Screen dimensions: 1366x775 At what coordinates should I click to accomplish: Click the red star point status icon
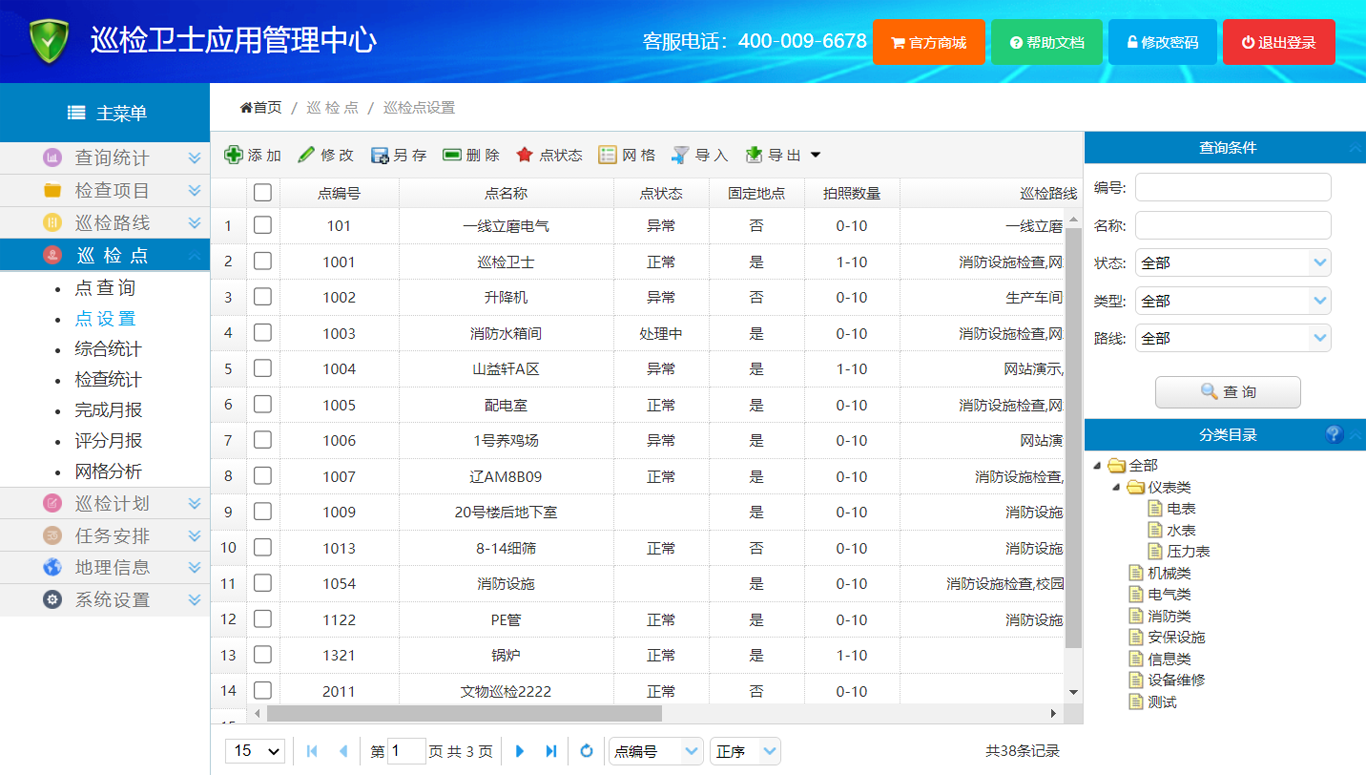(525, 155)
